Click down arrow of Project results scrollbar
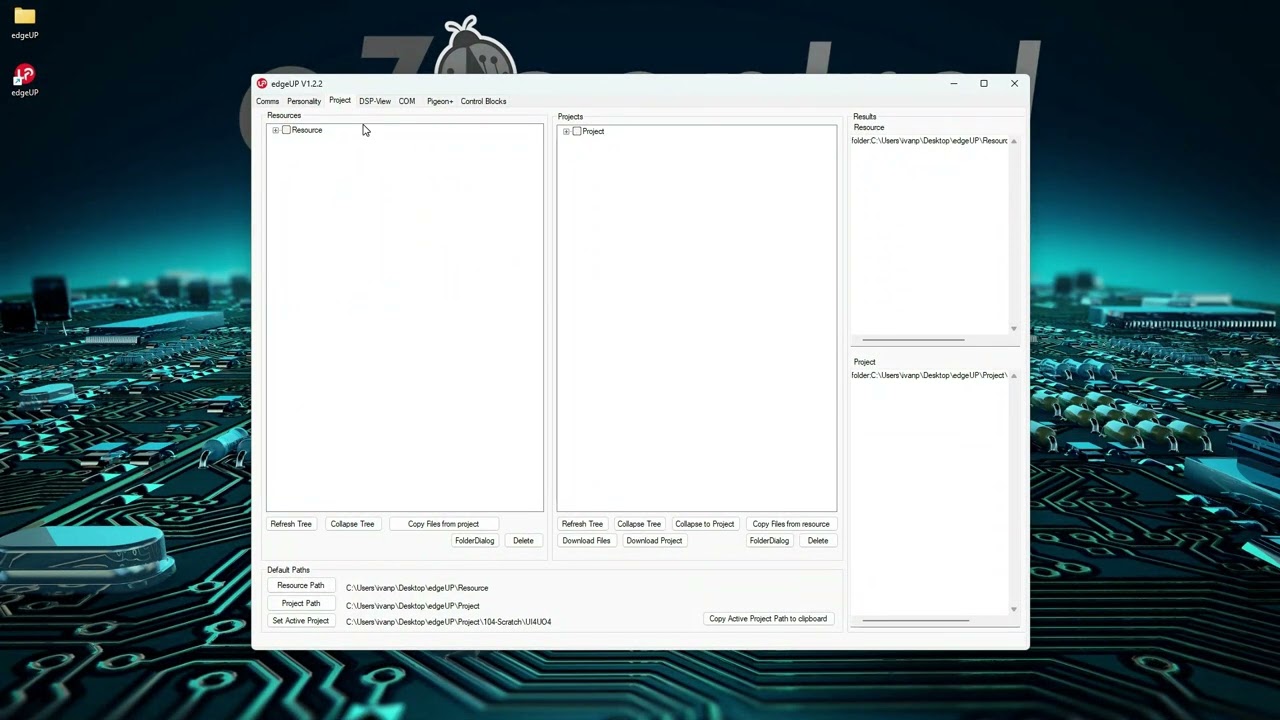Image resolution: width=1280 pixels, height=720 pixels. point(1014,609)
